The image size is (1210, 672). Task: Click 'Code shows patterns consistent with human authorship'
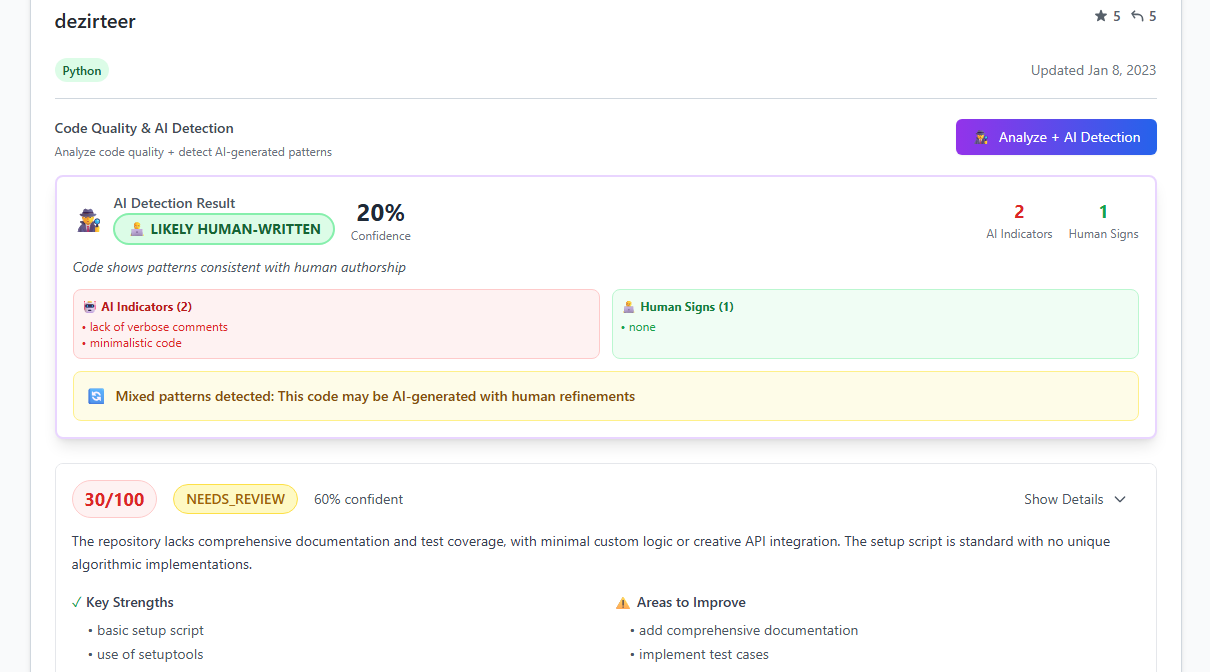click(x=239, y=267)
